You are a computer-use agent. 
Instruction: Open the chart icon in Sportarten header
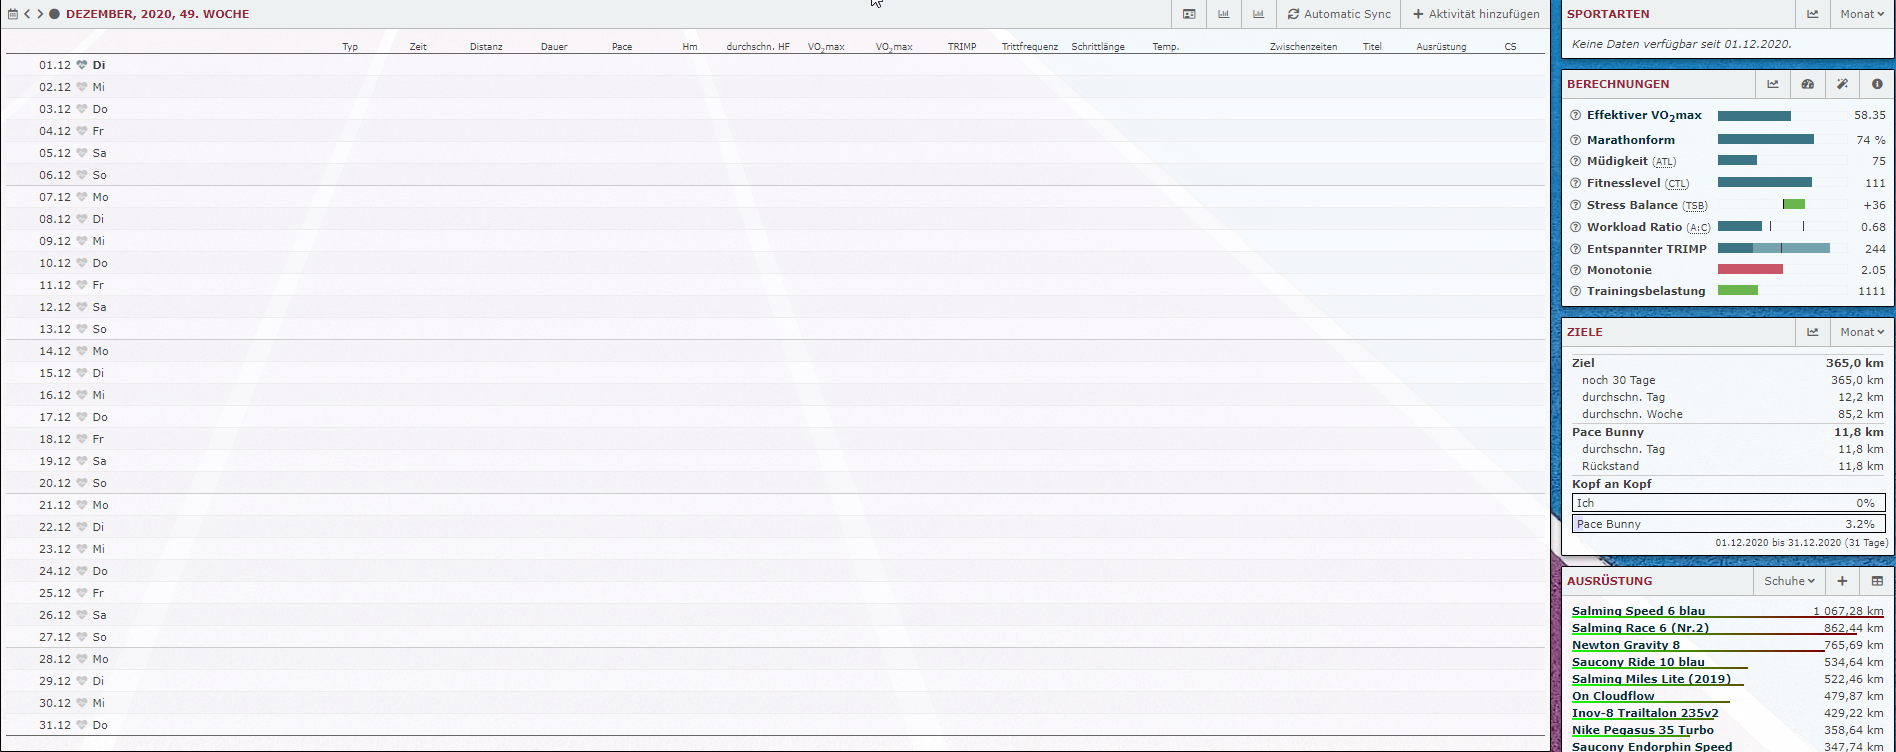click(x=1812, y=14)
